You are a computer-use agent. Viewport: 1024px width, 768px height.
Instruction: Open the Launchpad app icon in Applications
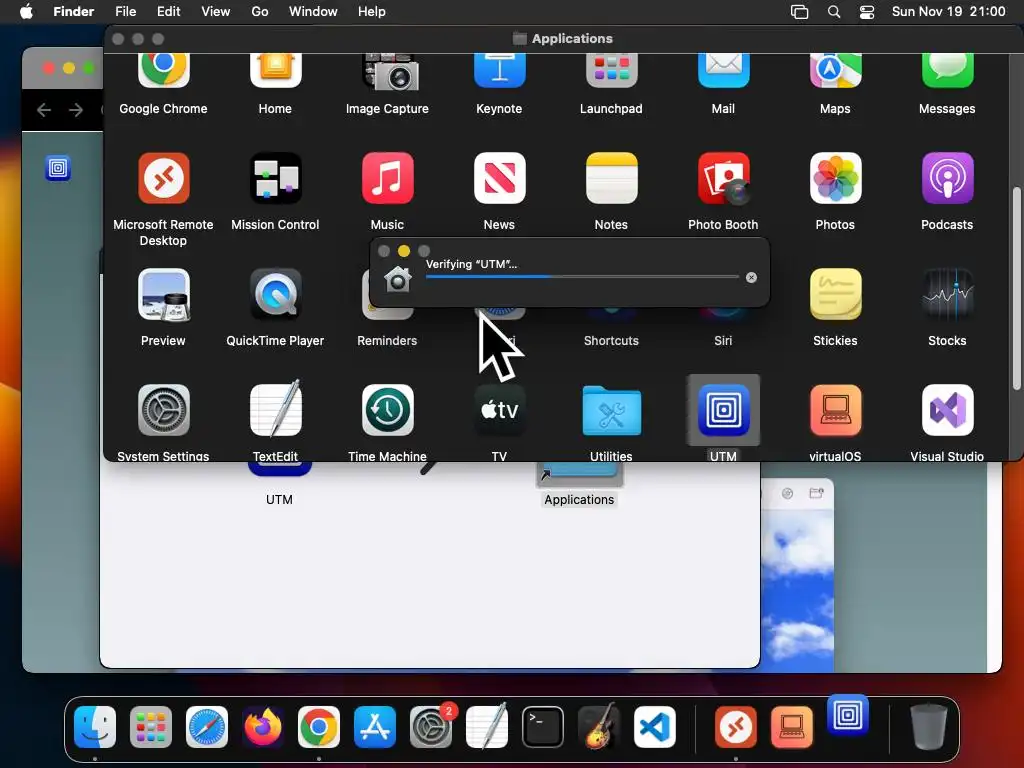[611, 71]
